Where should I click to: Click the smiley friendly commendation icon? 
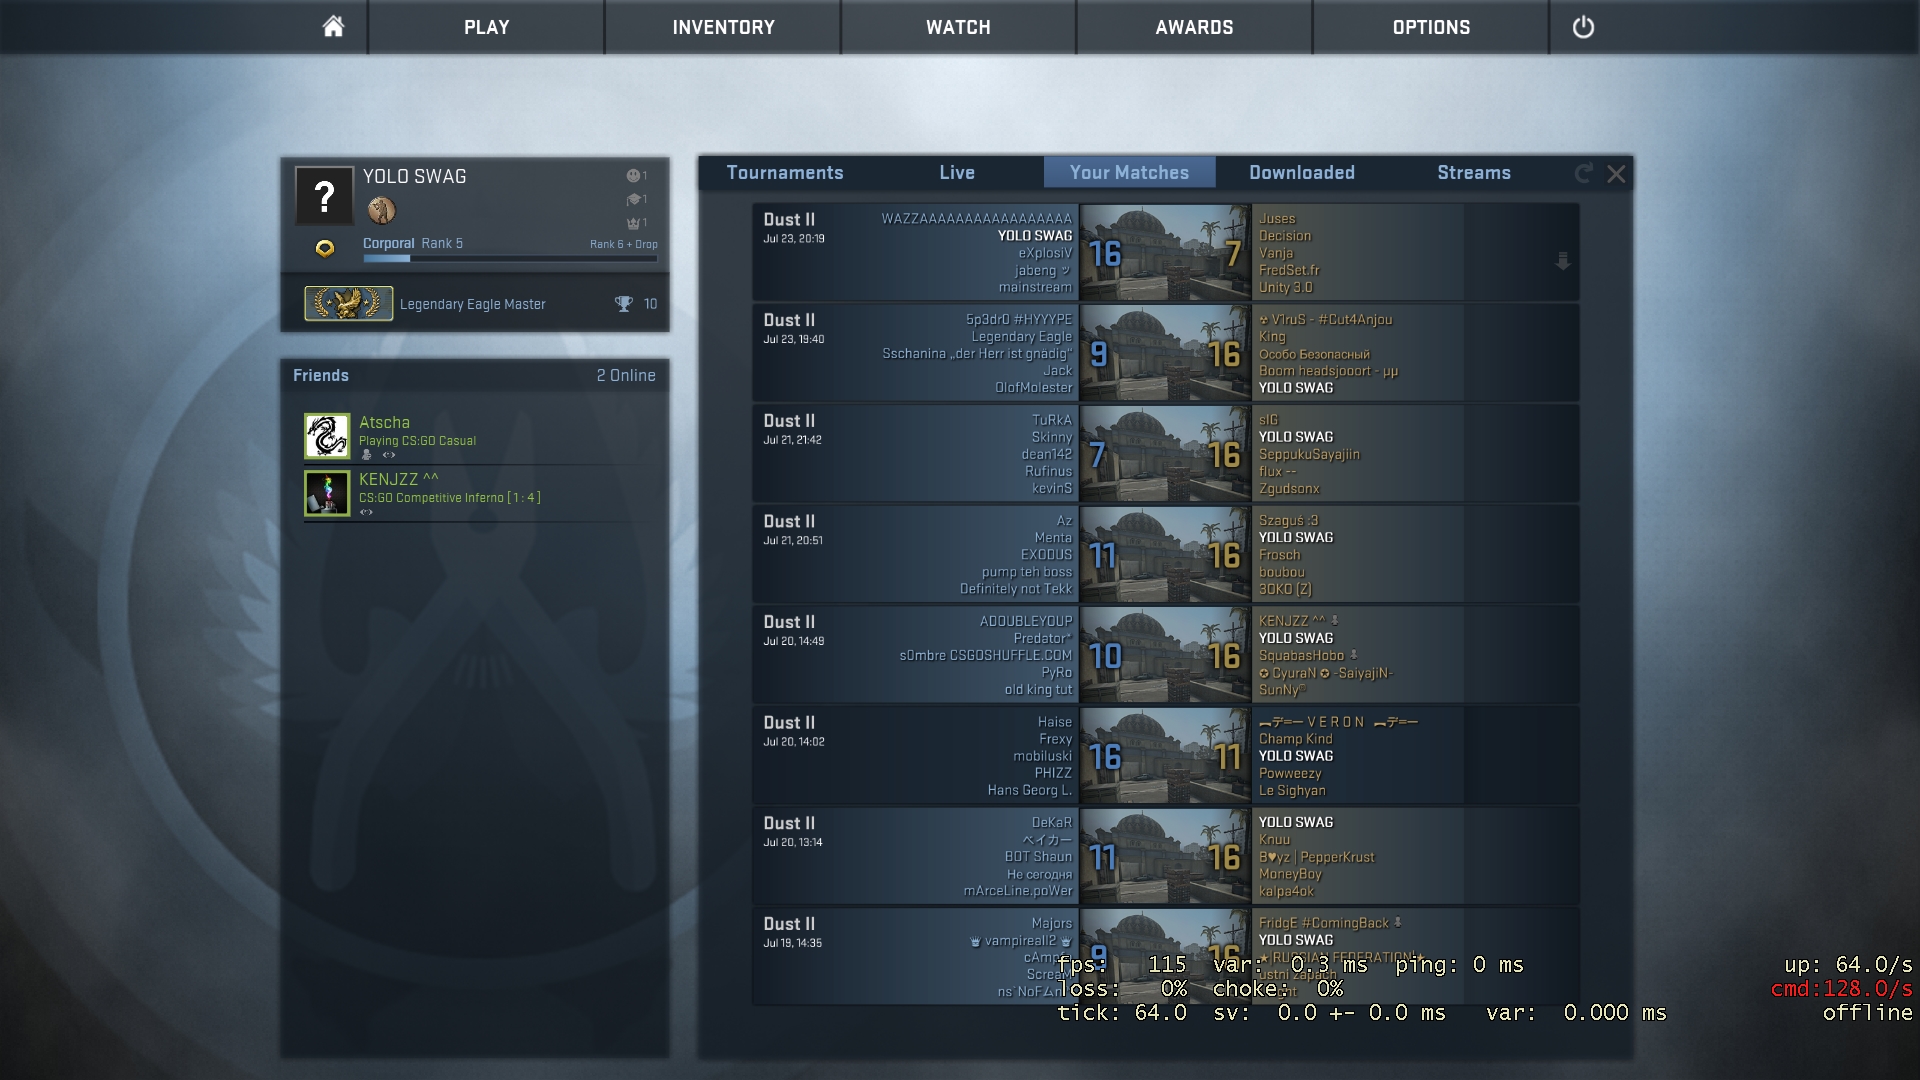[633, 176]
